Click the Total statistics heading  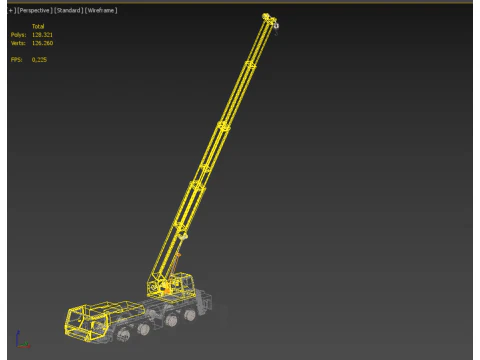38,26
